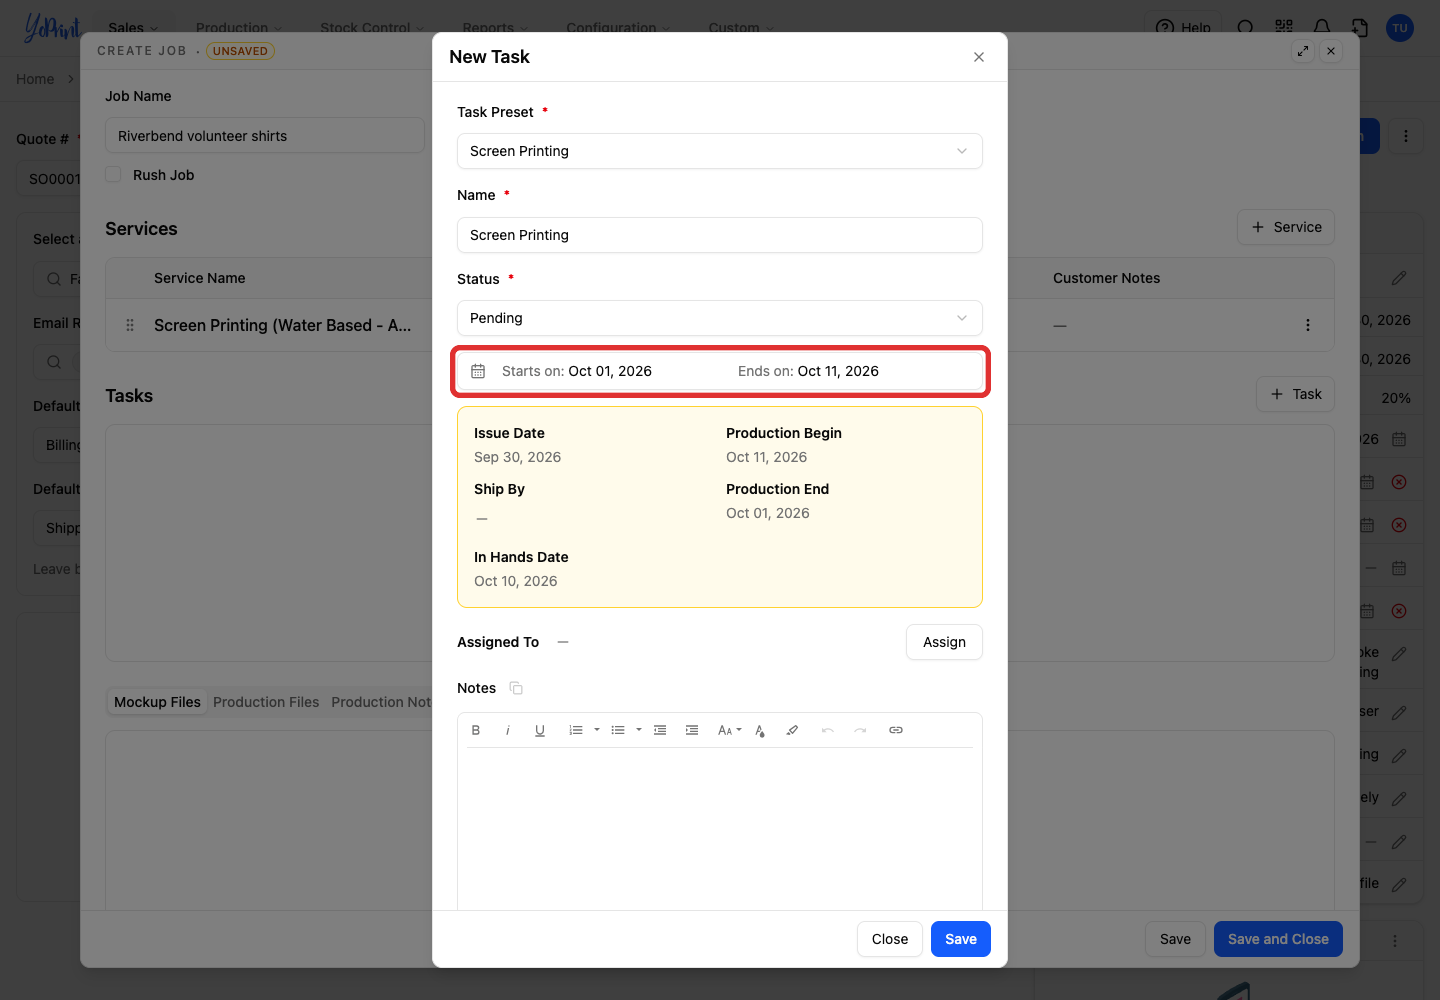Open notifications bell in top bar
The image size is (1440, 1000).
point(1322,27)
